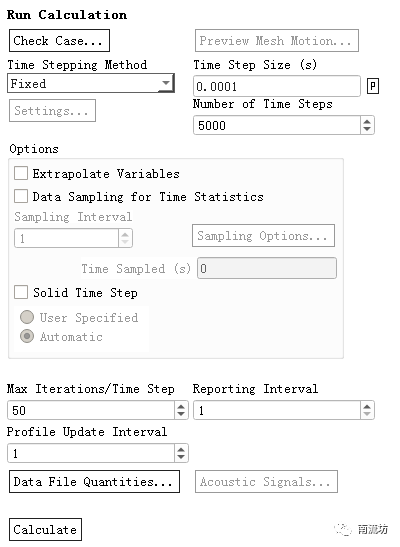400x547 pixels.
Task: Click the P parameter icon beside Time Step Size
Action: 372,86
